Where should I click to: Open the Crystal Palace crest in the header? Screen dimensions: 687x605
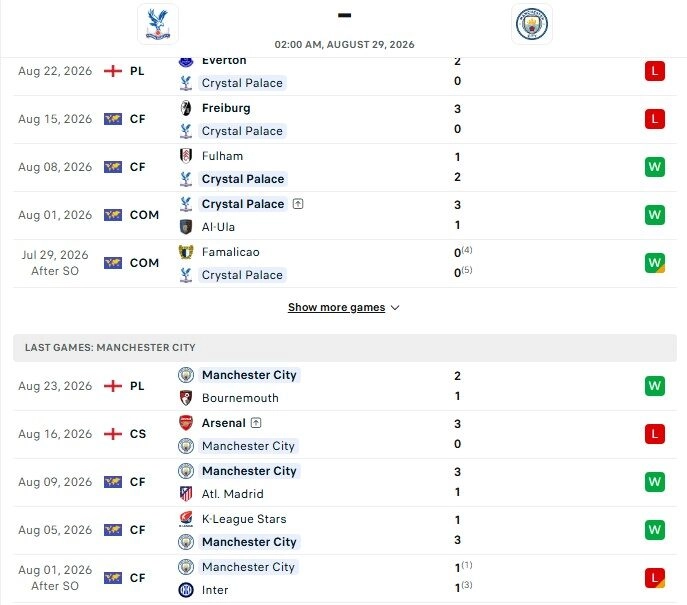tap(158, 24)
